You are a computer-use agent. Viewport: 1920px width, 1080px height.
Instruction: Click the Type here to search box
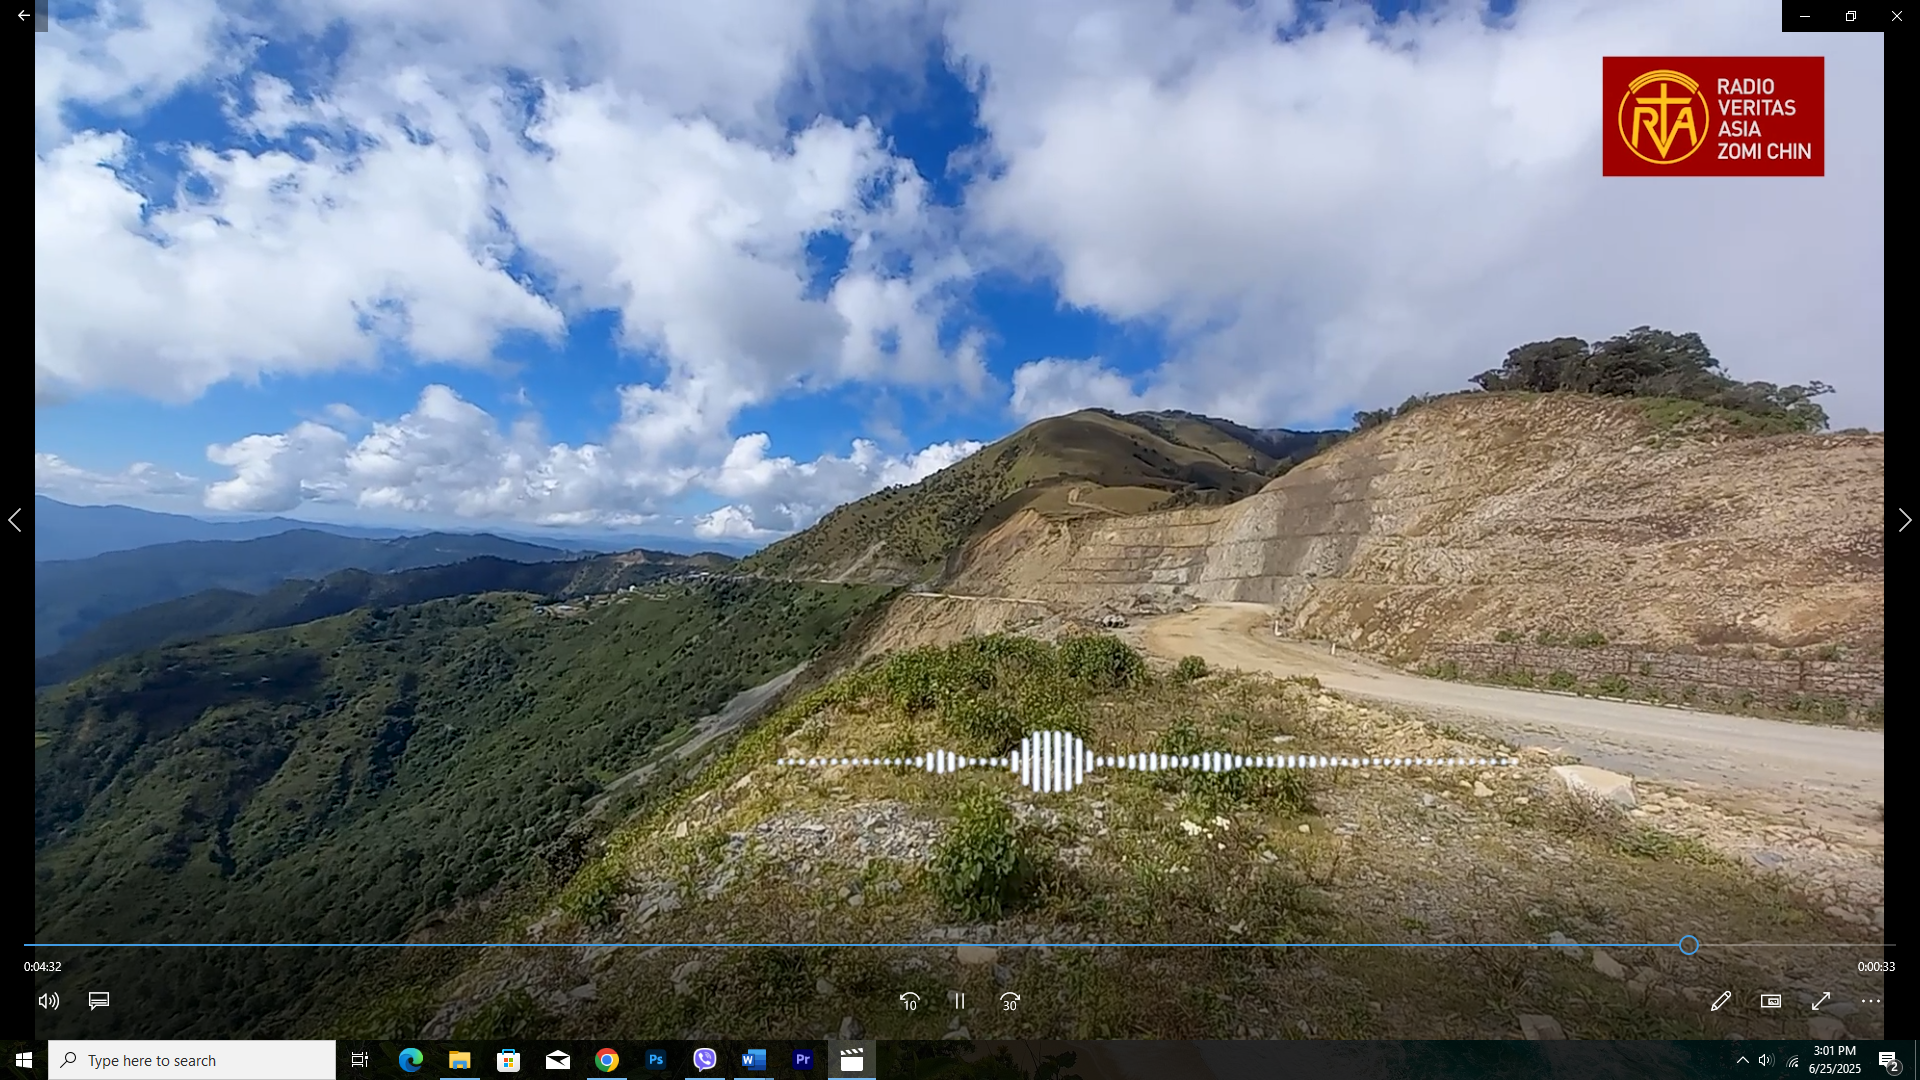click(192, 1060)
